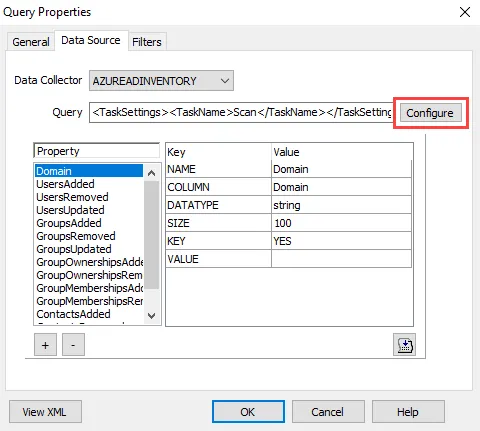
Task: Switch to the General tab
Action: tap(31, 42)
